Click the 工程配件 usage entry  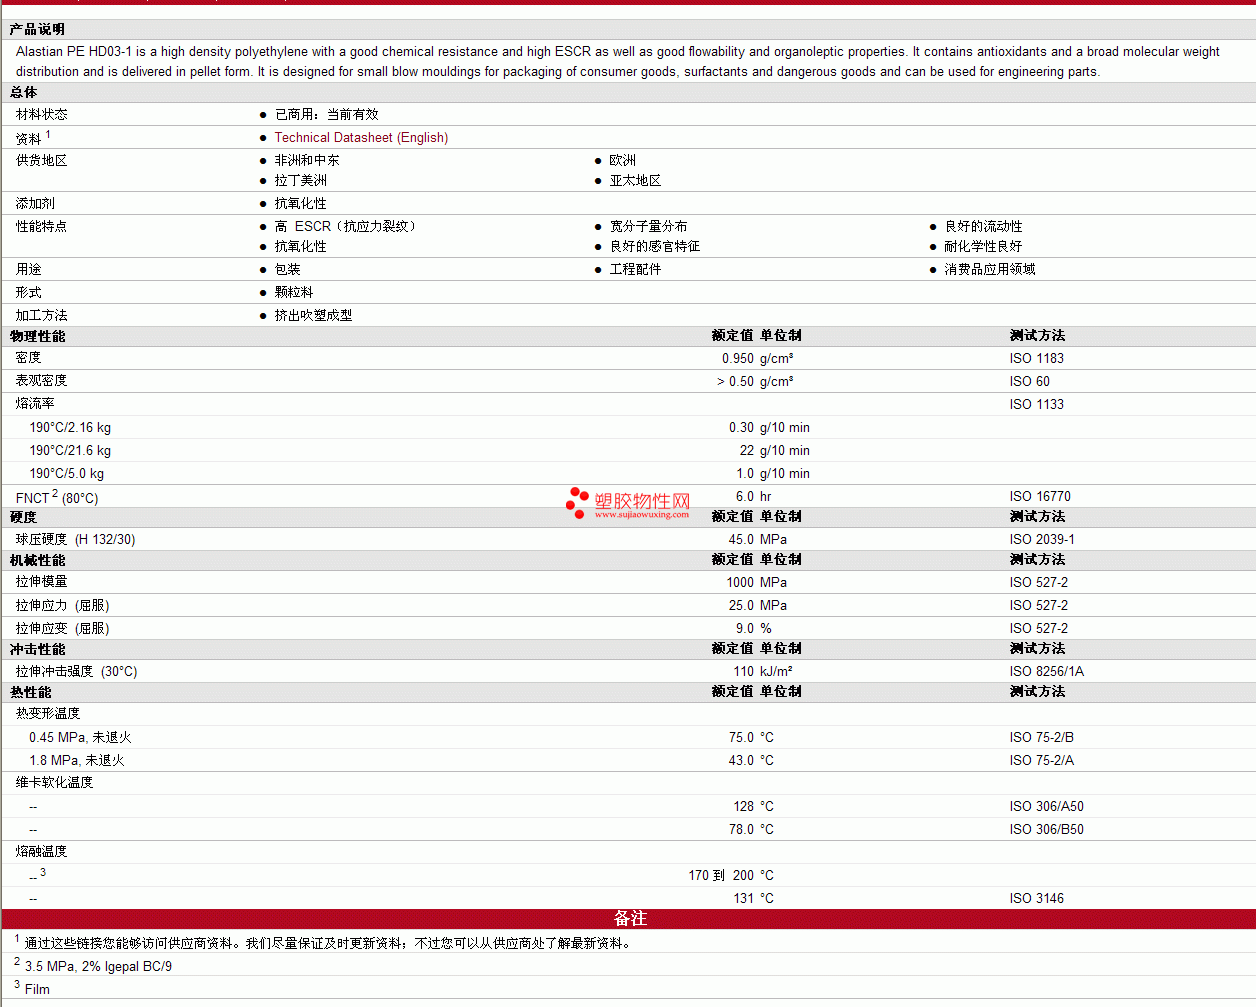(636, 270)
